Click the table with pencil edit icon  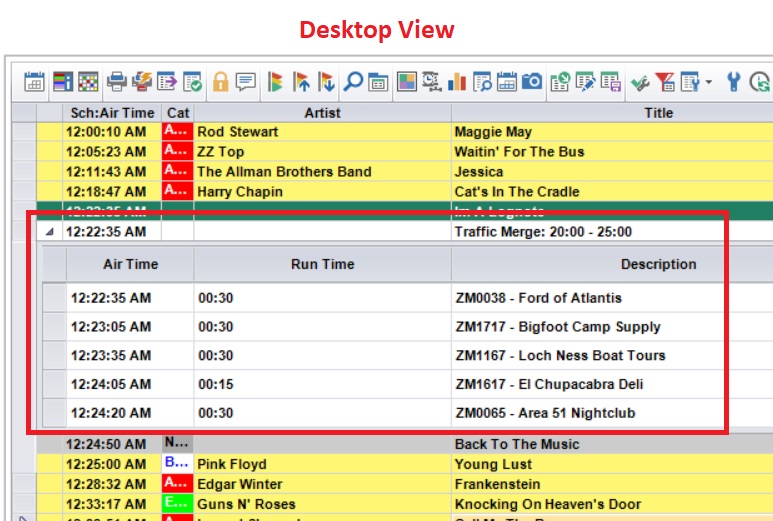pyautogui.click(x=585, y=82)
